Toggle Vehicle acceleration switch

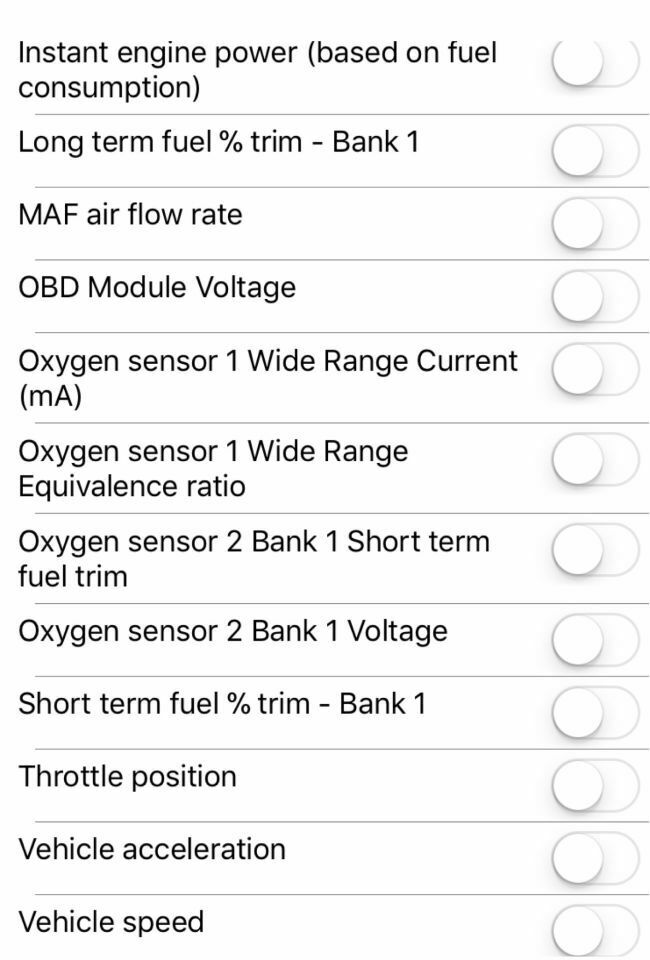pyautogui.click(x=596, y=857)
